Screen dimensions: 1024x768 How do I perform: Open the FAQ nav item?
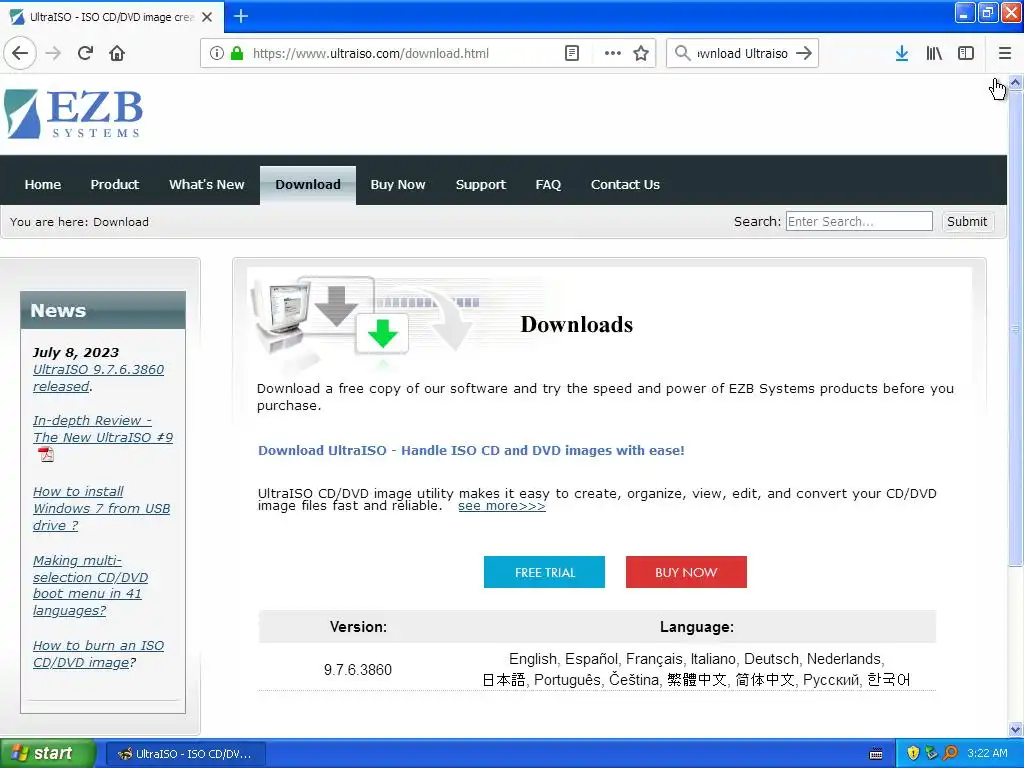pos(548,185)
